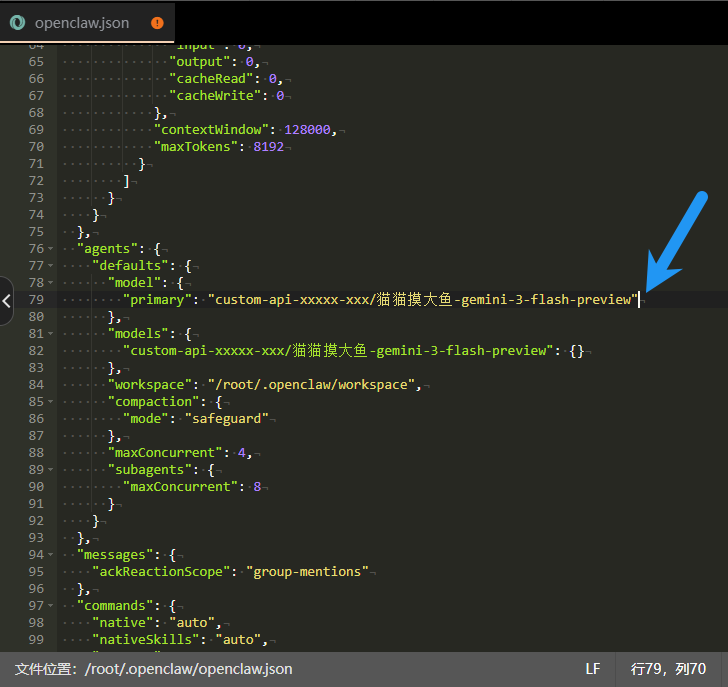Place cursor on the "group-mentions" value
This screenshot has width=728, height=687.
(310, 572)
